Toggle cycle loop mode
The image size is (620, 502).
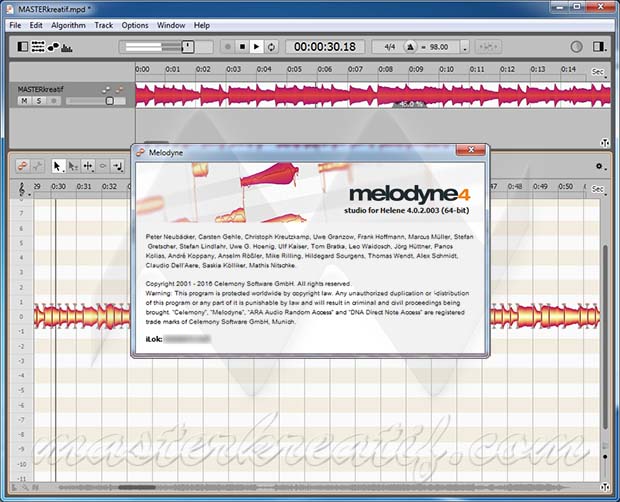tap(271, 47)
